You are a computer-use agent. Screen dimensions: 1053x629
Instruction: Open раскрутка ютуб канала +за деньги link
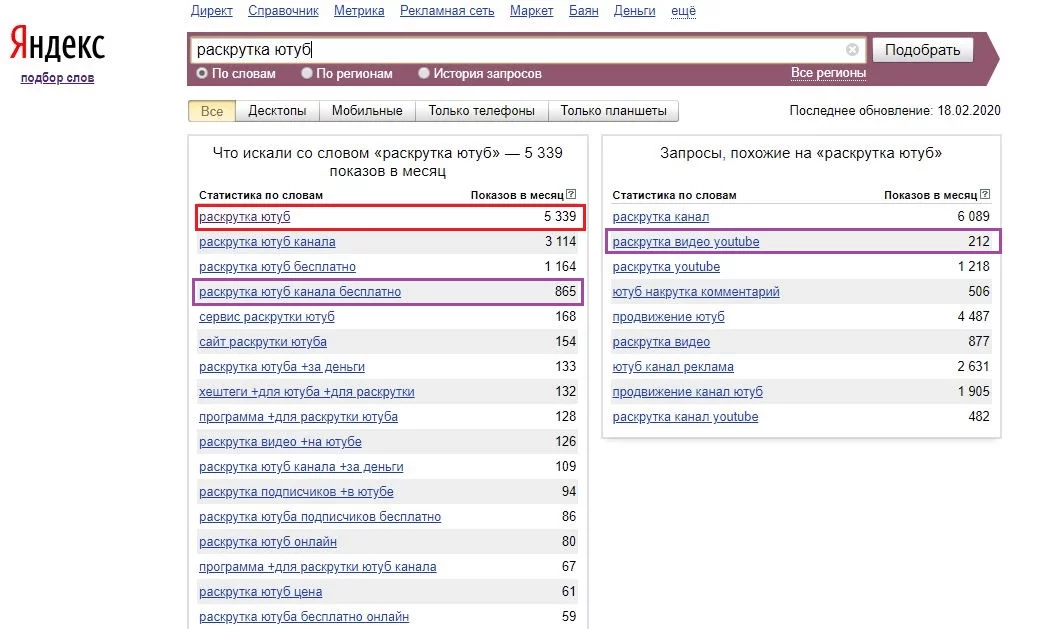[301, 467]
